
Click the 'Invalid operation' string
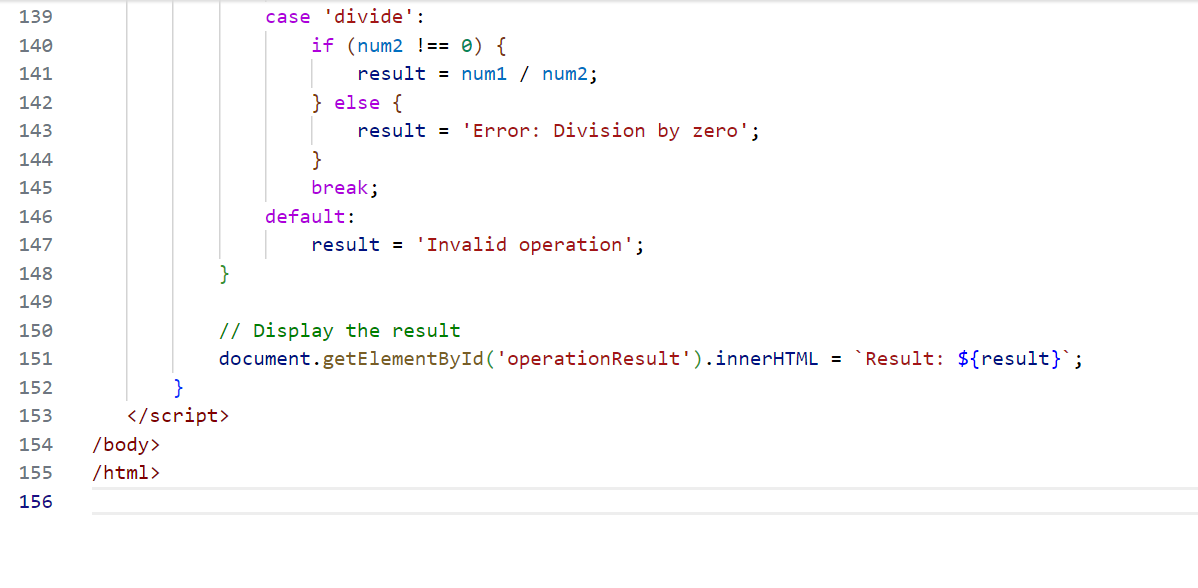(524, 244)
